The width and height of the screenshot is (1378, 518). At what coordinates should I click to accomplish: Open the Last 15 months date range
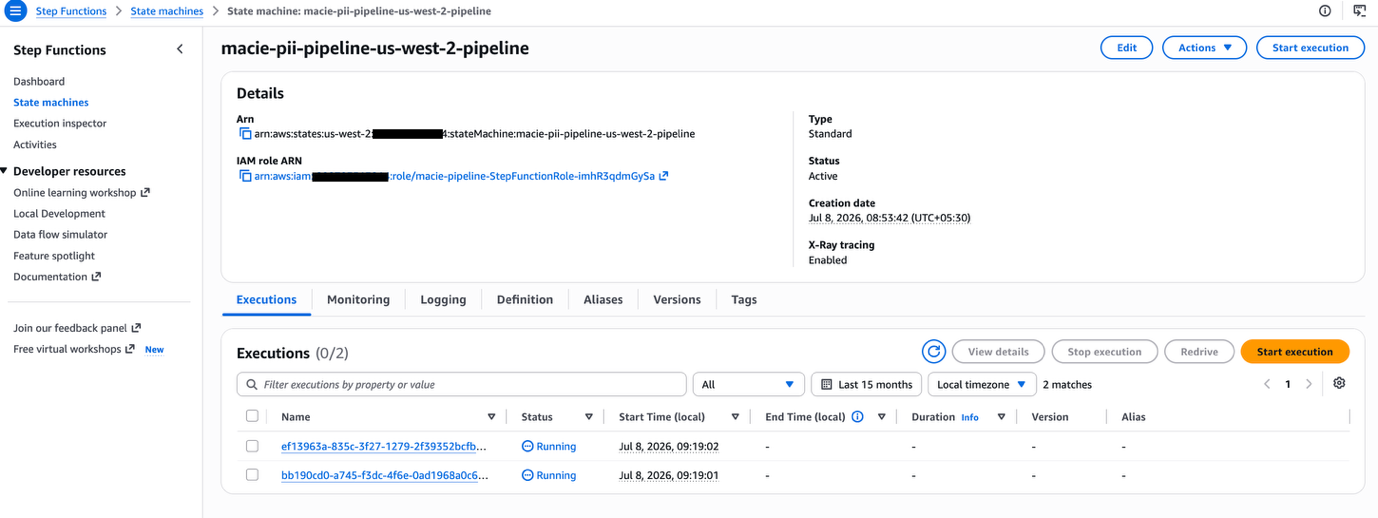(866, 384)
